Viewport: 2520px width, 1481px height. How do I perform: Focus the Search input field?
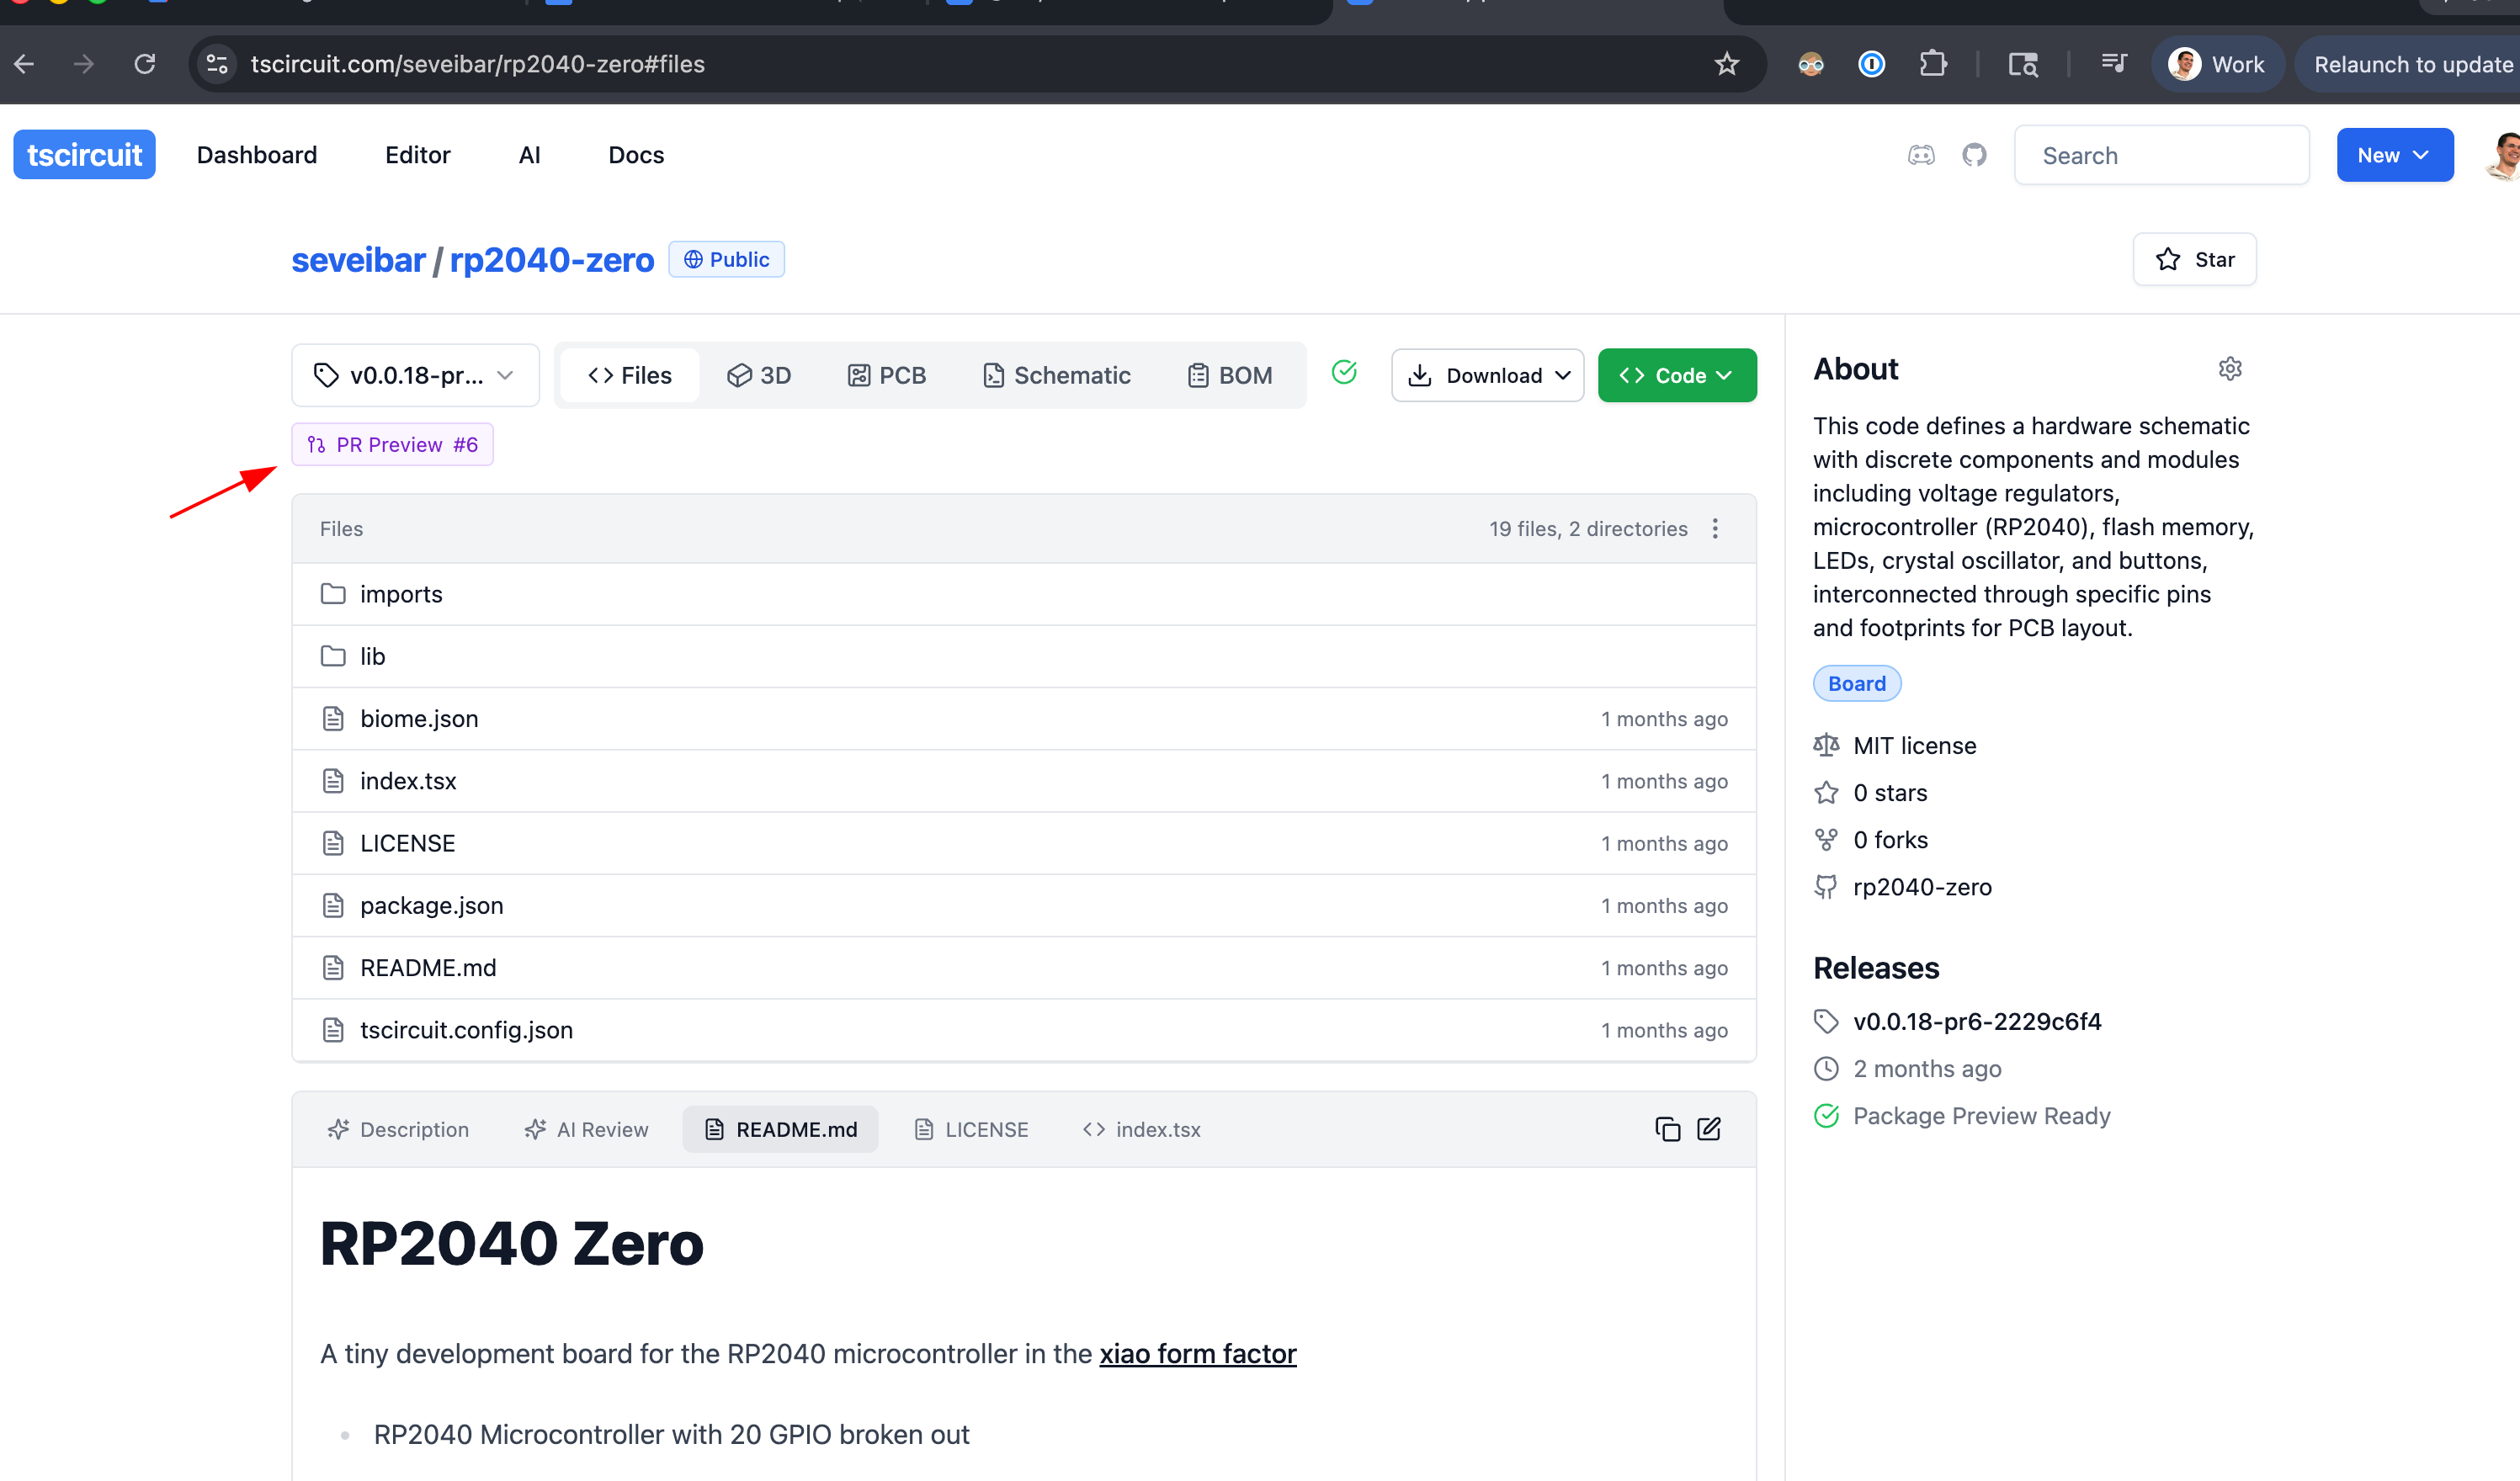(x=2160, y=156)
